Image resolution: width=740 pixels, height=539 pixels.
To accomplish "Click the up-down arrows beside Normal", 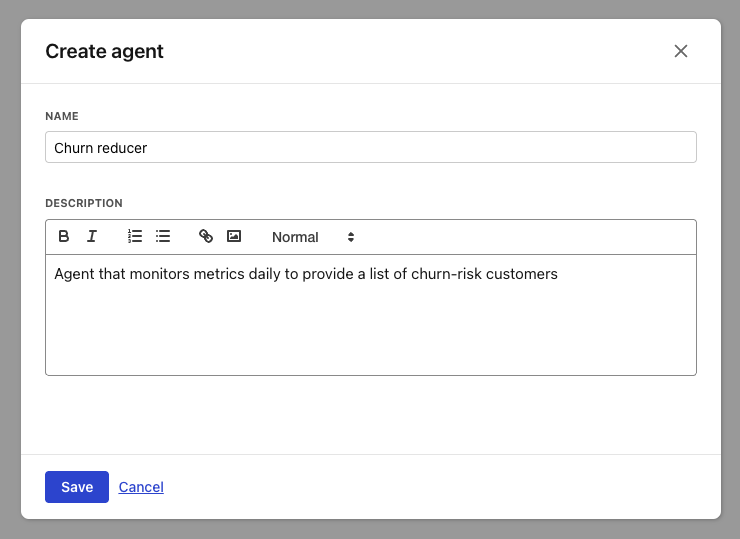I will pyautogui.click(x=351, y=237).
